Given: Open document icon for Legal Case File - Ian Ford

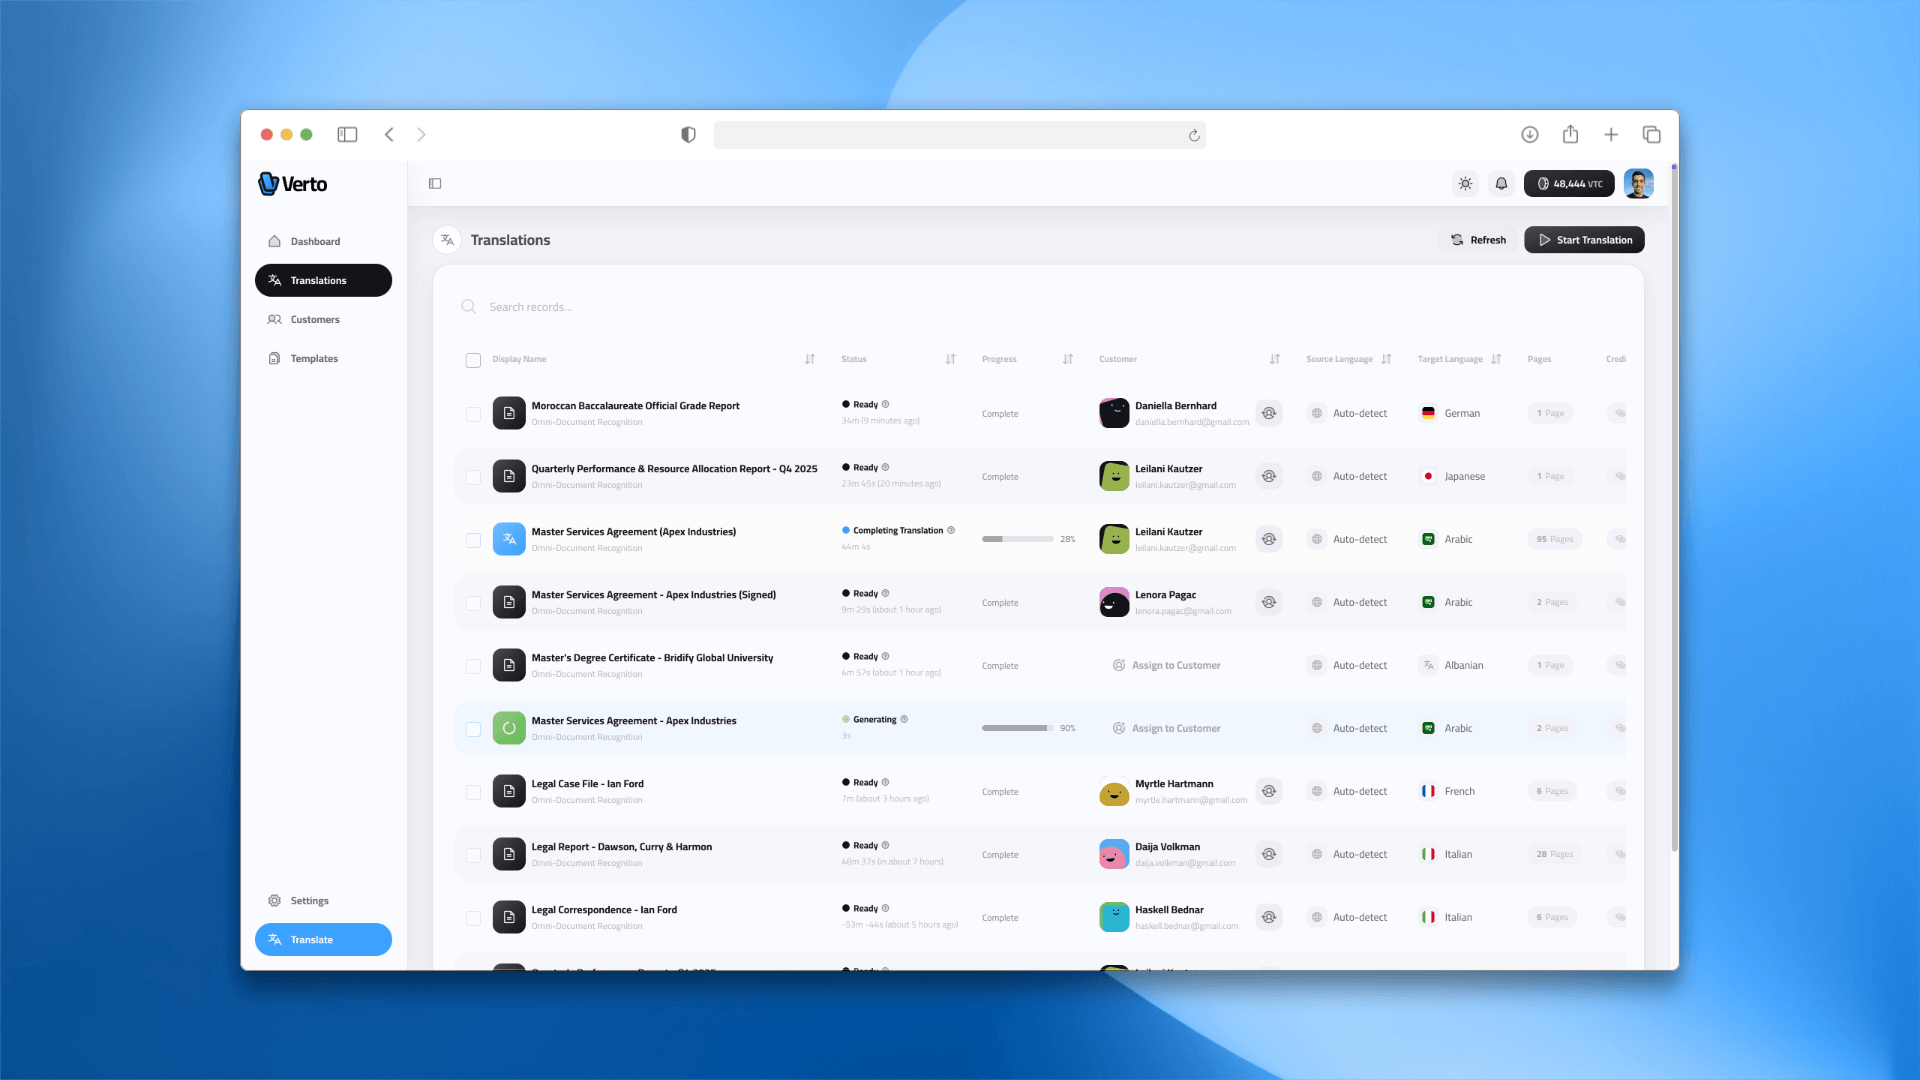Looking at the screenshot, I should click(509, 791).
